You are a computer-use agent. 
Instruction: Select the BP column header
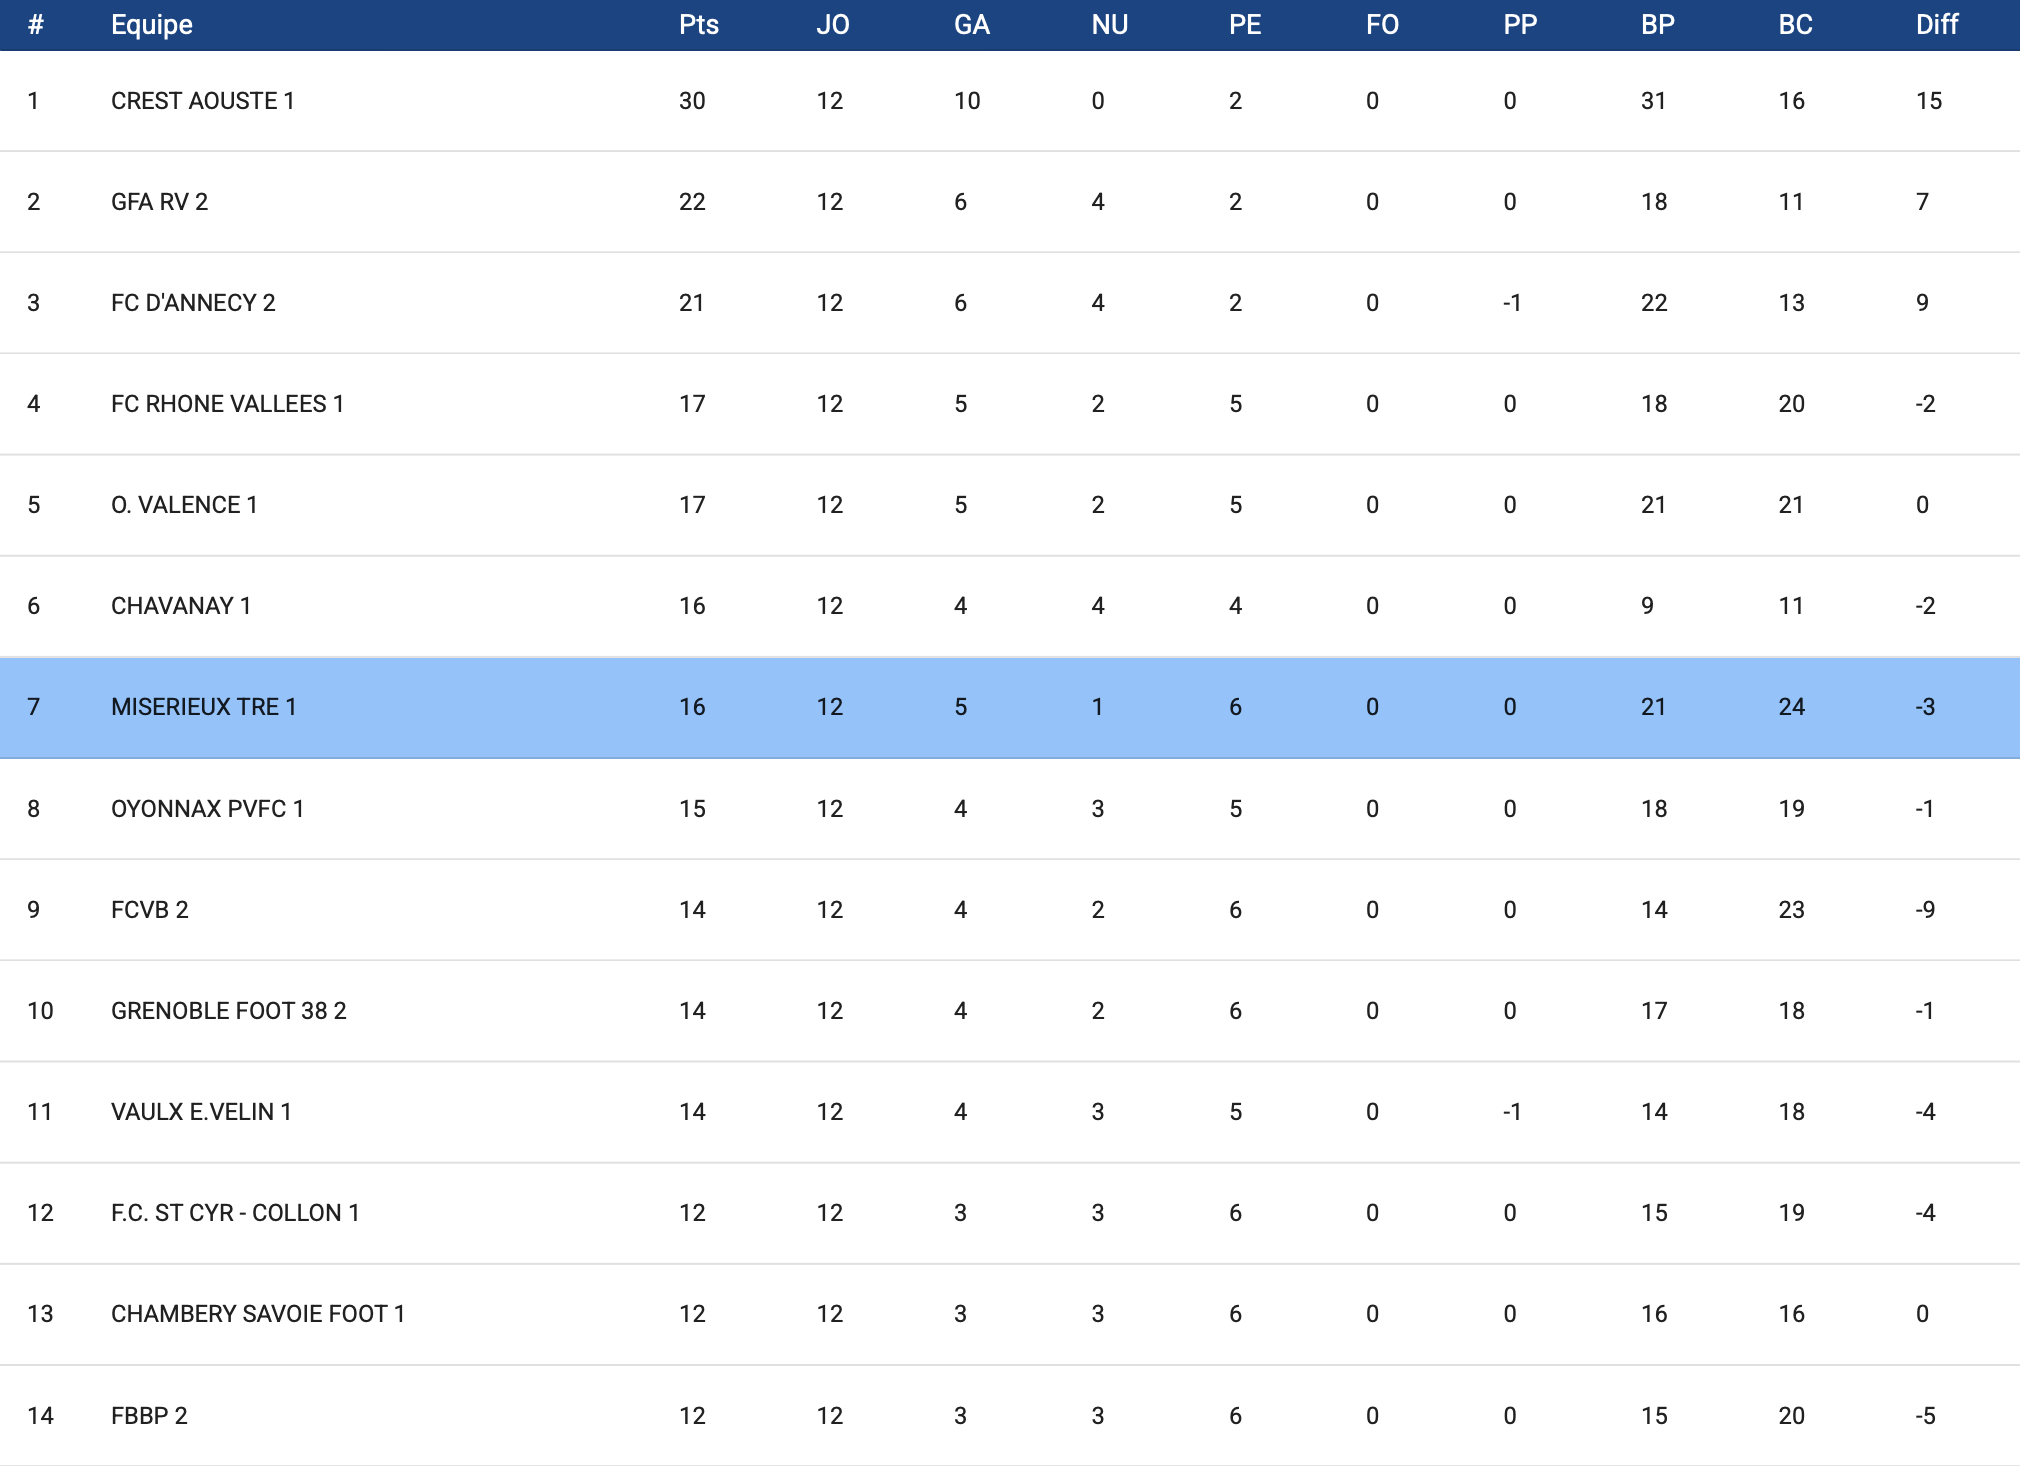1657,25
